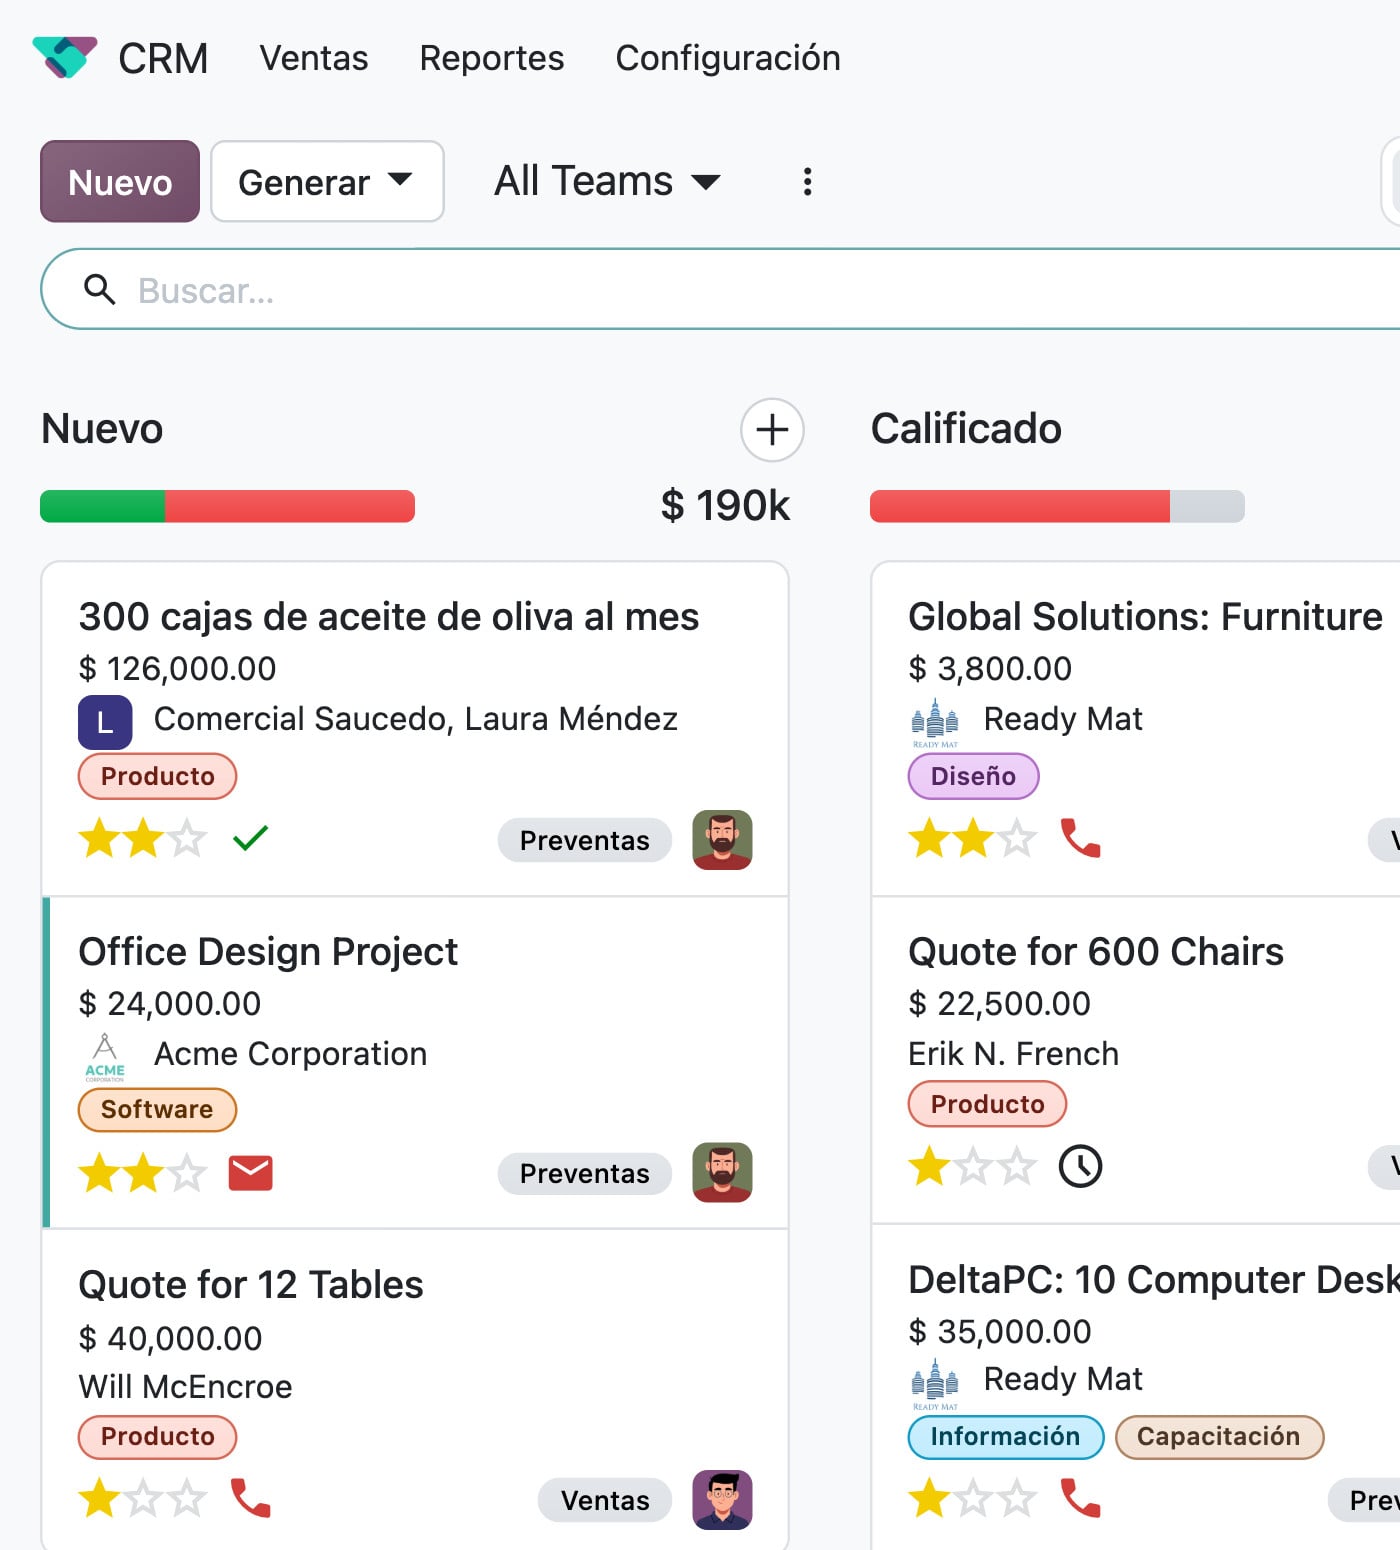This screenshot has width=1400, height=1550.
Task: Click phone activity icon on DeltaPC card
Action: point(1081,1498)
